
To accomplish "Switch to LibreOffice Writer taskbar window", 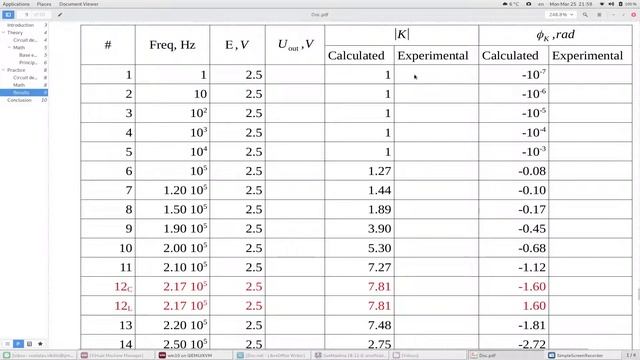I will tap(271, 355).
